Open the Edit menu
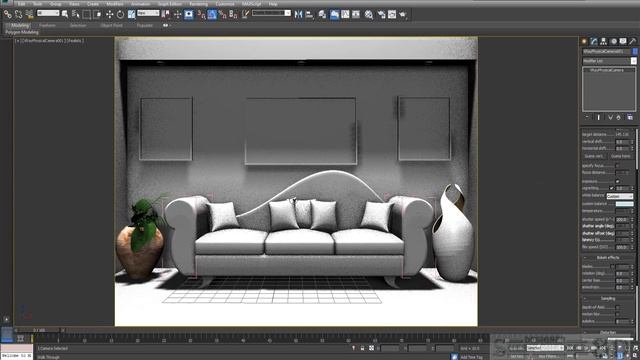640x360 pixels. tap(21, 4)
